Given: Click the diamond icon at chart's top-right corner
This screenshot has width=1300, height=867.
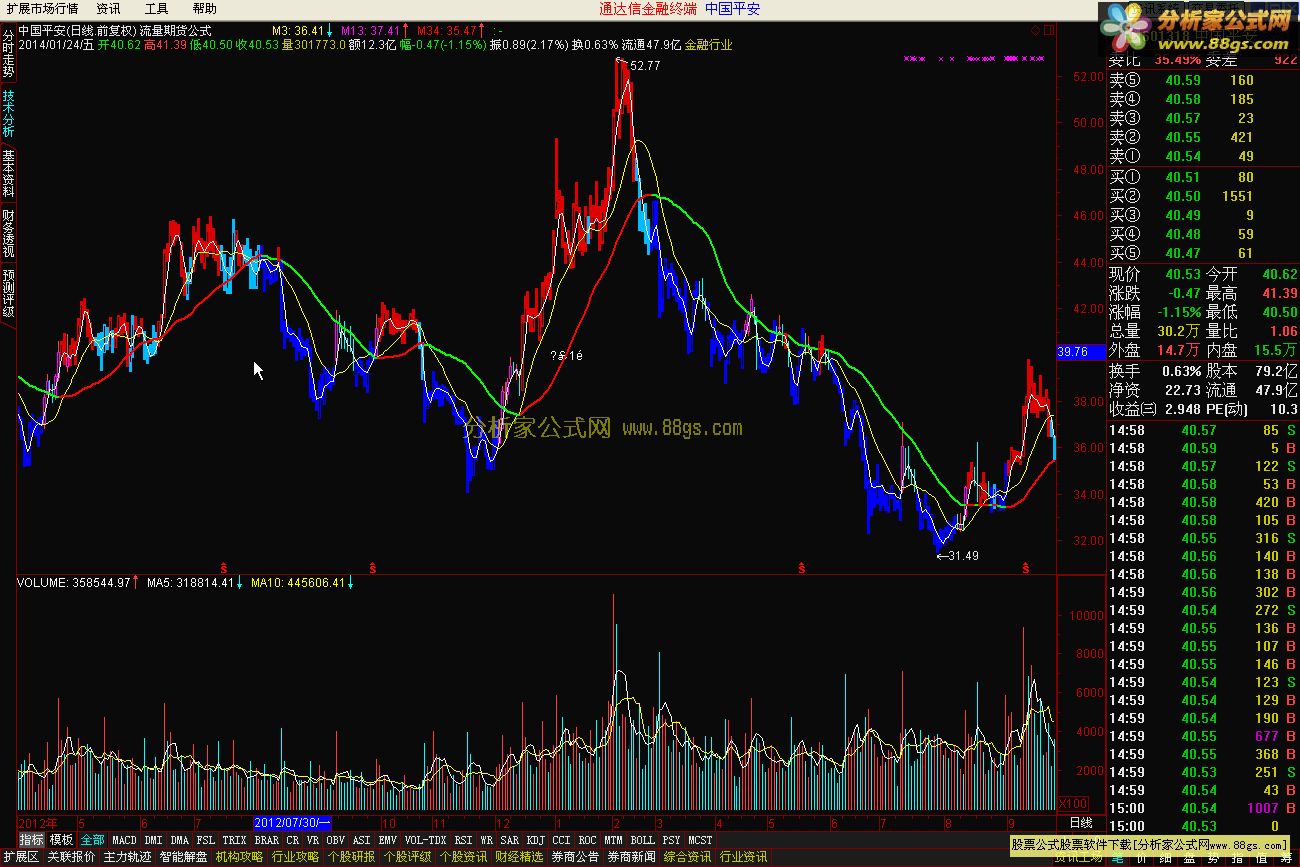Looking at the screenshot, I should (1035, 31).
